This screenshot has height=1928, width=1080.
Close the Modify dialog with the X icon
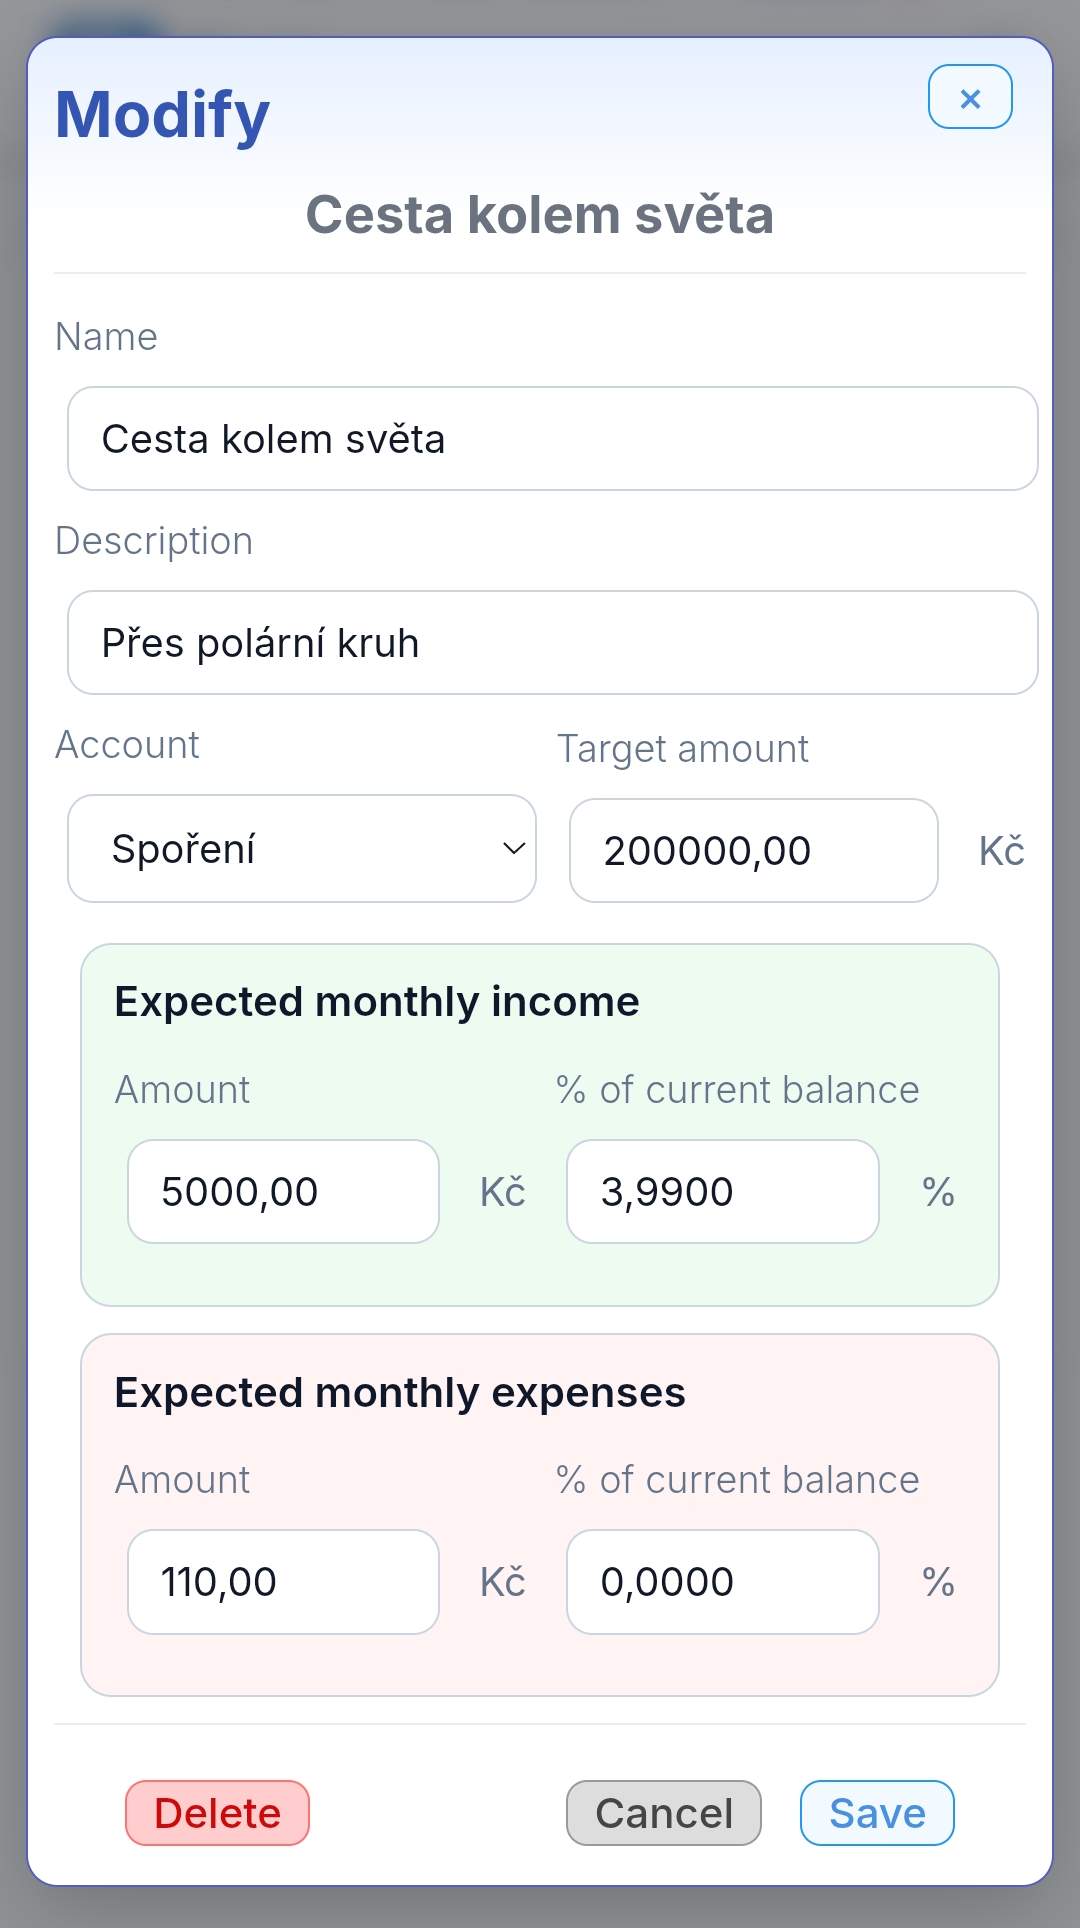970,97
